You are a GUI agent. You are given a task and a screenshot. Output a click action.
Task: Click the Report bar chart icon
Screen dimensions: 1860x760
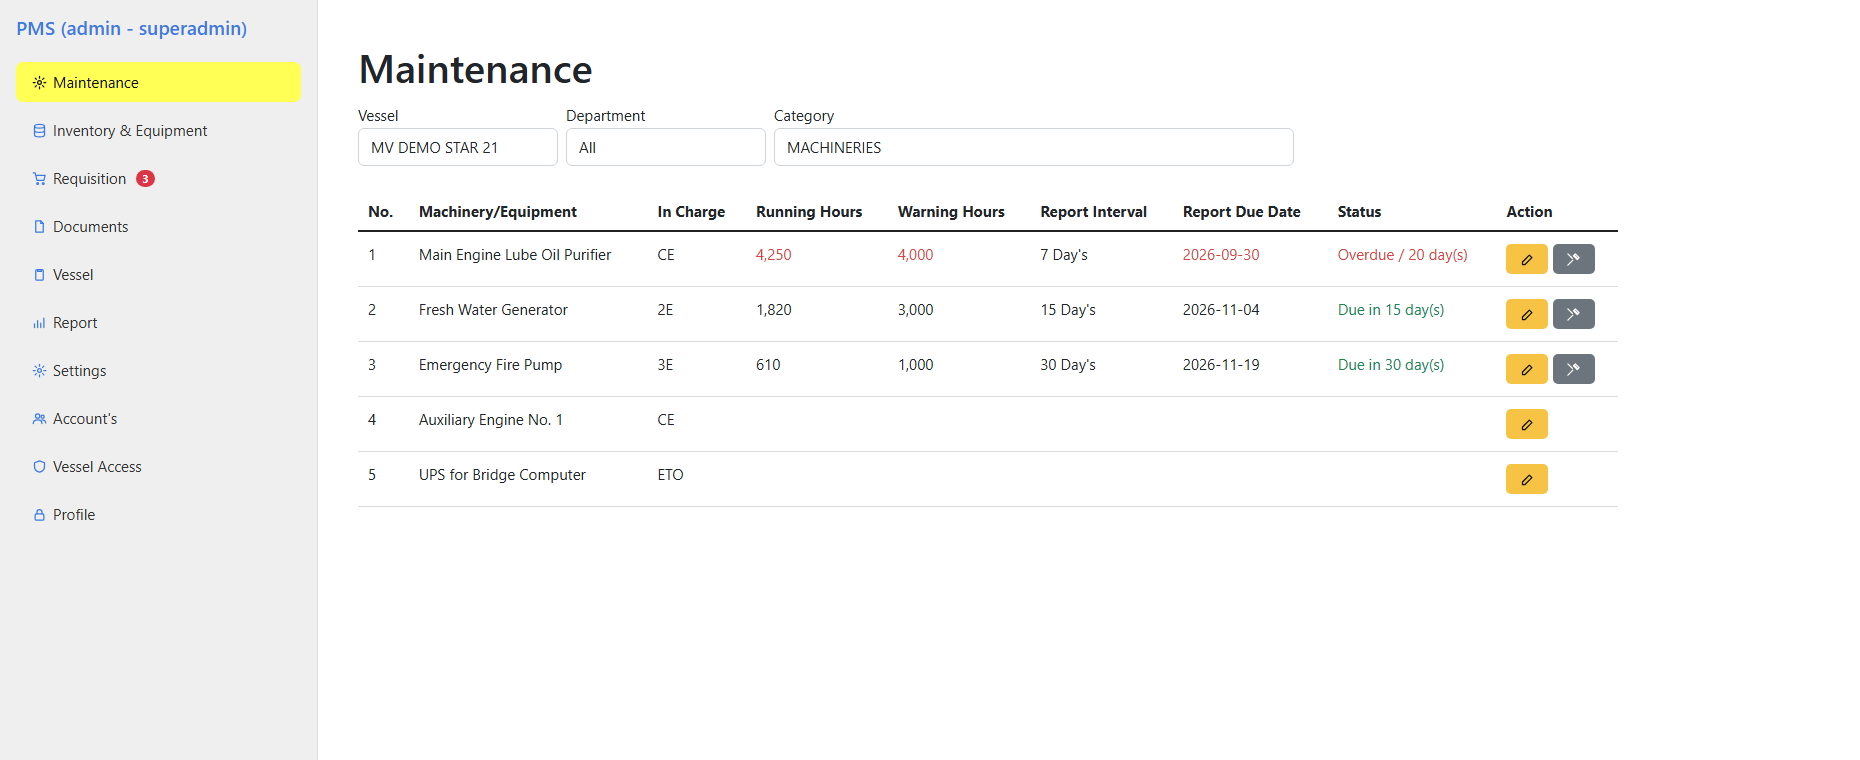[x=39, y=322]
